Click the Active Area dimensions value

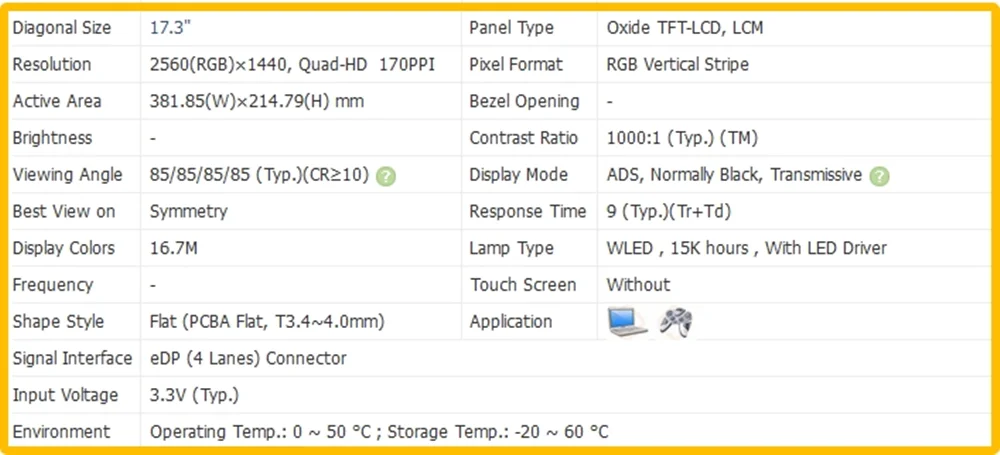coord(257,101)
